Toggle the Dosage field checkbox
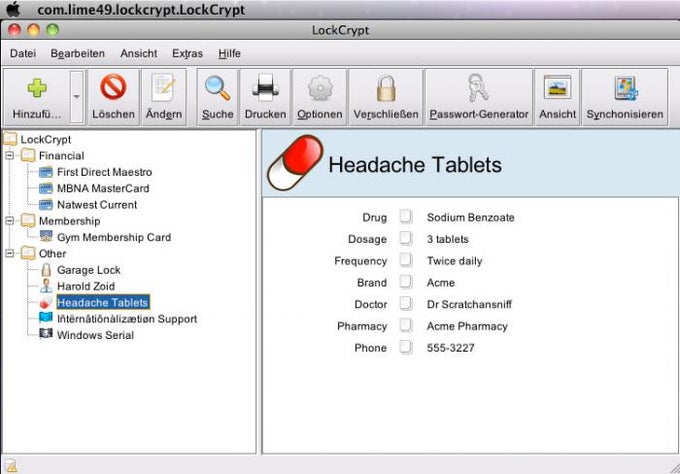This screenshot has width=680, height=474. [x=406, y=238]
